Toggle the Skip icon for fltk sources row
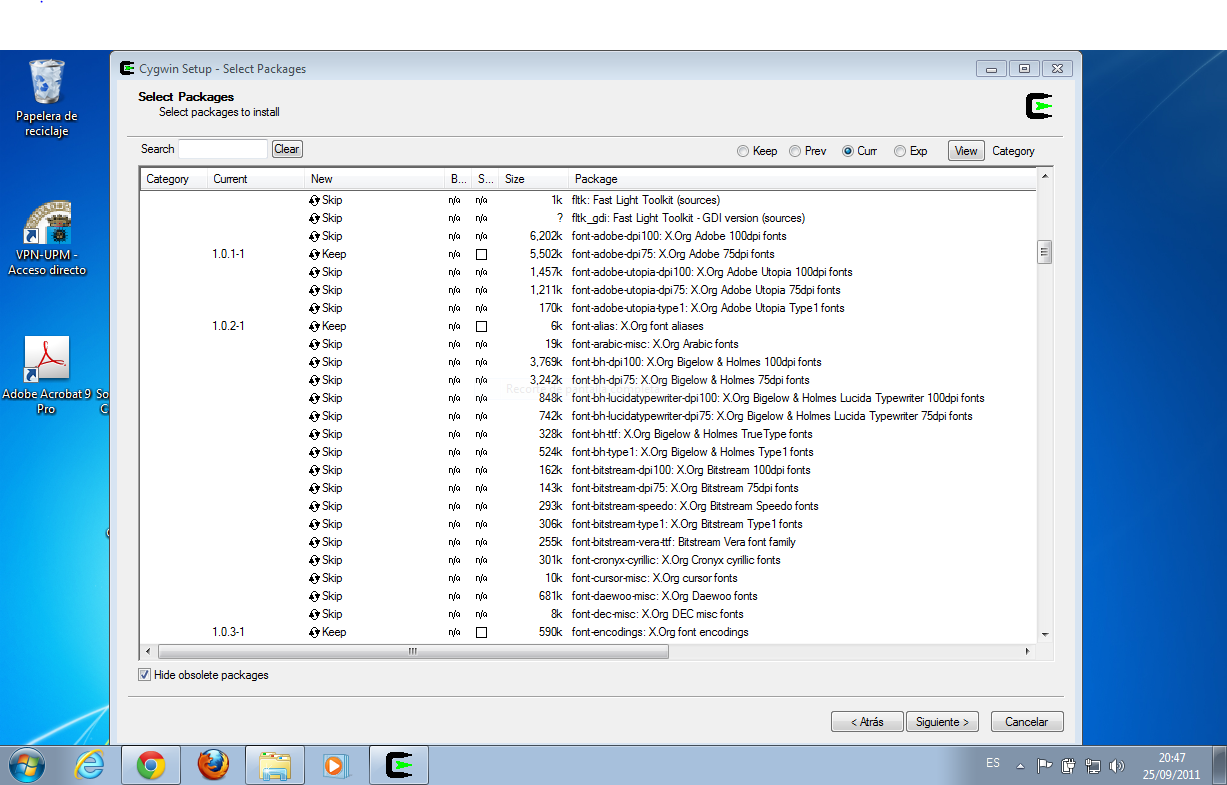This screenshot has height=785, width=1227. [315, 200]
